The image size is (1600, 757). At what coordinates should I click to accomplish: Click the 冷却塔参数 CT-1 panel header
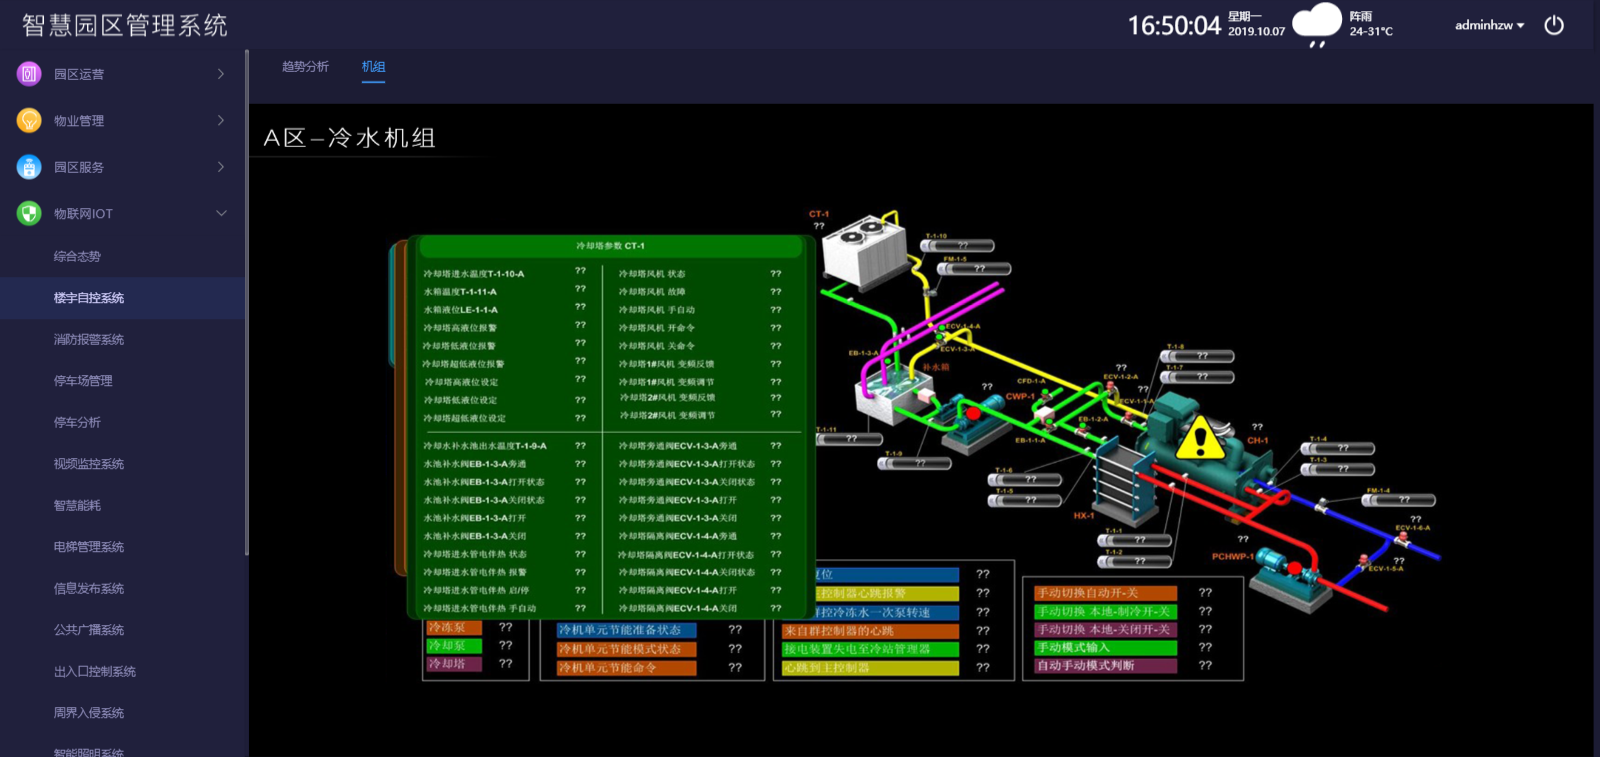pos(610,246)
